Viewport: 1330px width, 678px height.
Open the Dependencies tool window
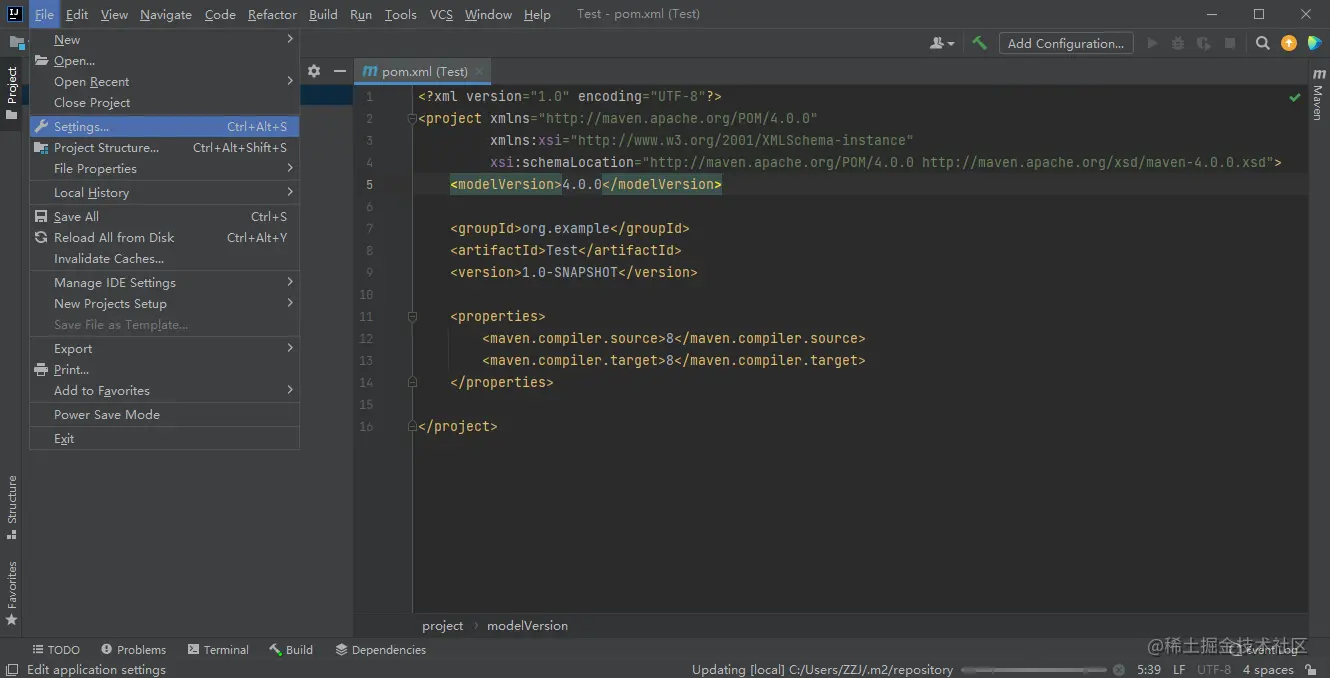(380, 649)
